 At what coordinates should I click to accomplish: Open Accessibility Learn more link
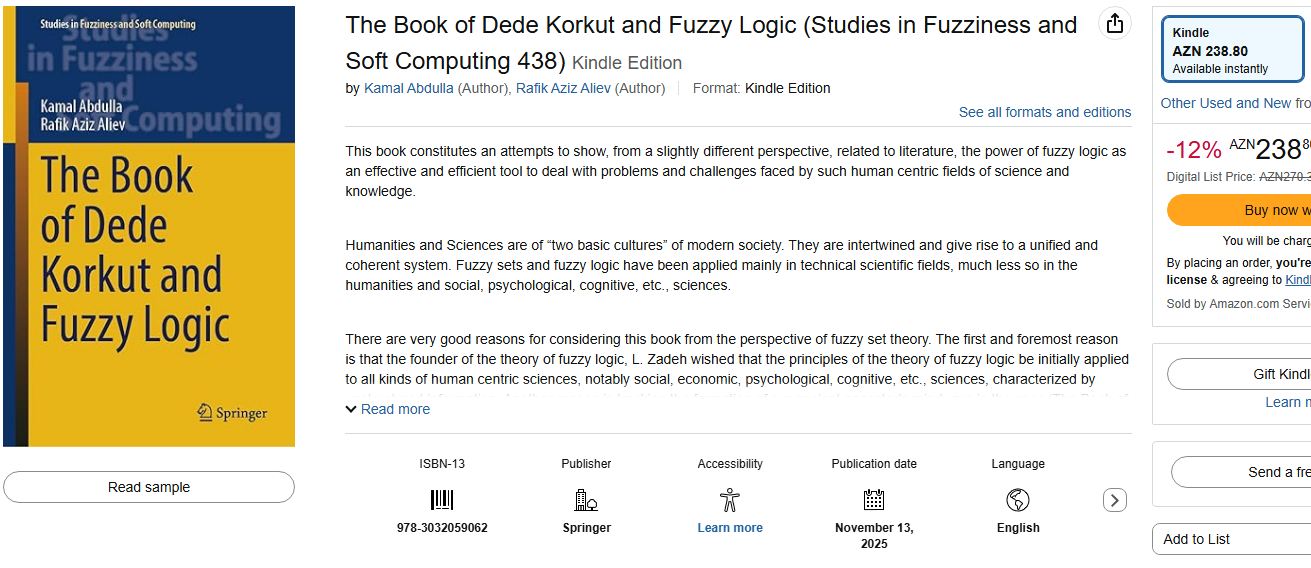(730, 528)
